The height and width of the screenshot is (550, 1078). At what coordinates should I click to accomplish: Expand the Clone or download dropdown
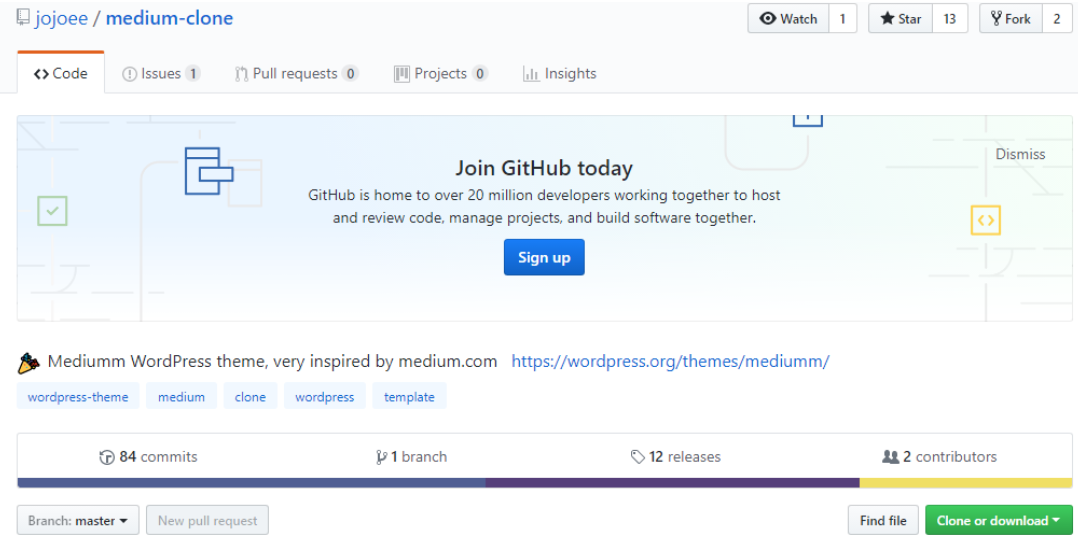click(998, 520)
